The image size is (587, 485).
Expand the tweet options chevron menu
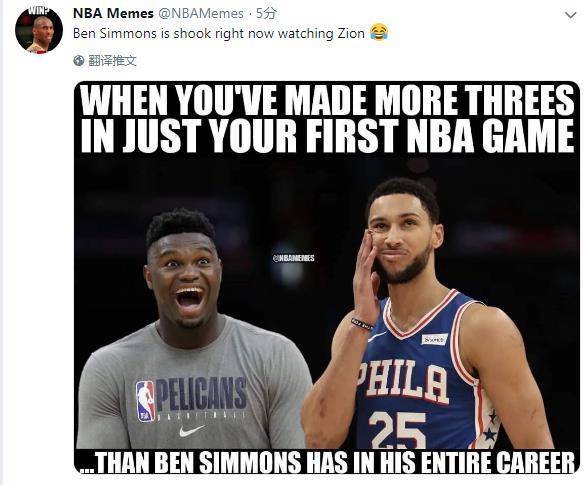tap(571, 15)
